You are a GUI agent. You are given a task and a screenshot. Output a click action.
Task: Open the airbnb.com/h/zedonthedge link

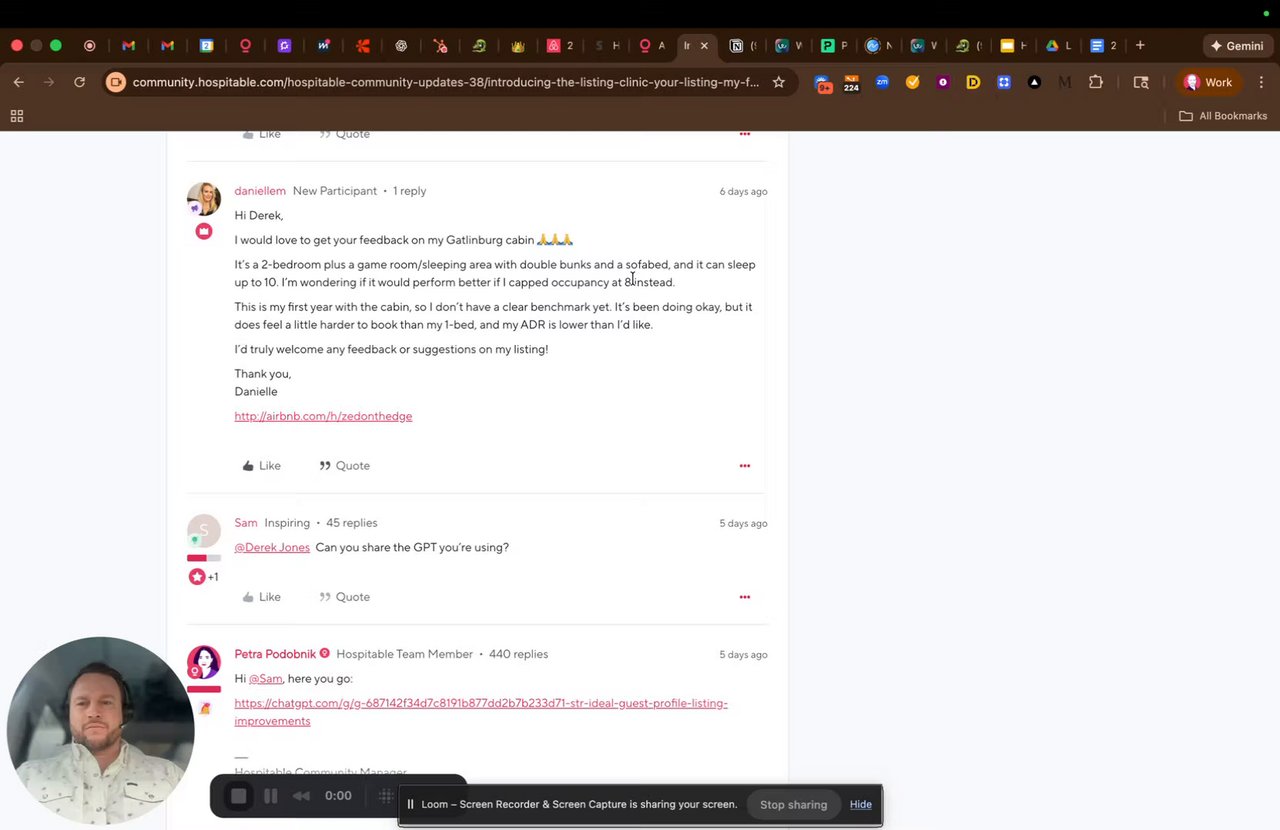(323, 416)
